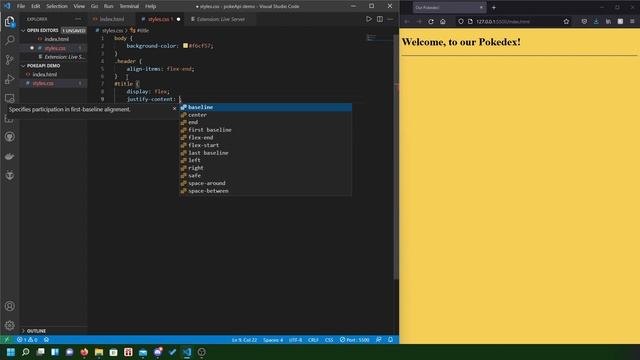The image size is (640, 360).
Task: Click the Port : 5500 Live Server button
Action: 355,340
